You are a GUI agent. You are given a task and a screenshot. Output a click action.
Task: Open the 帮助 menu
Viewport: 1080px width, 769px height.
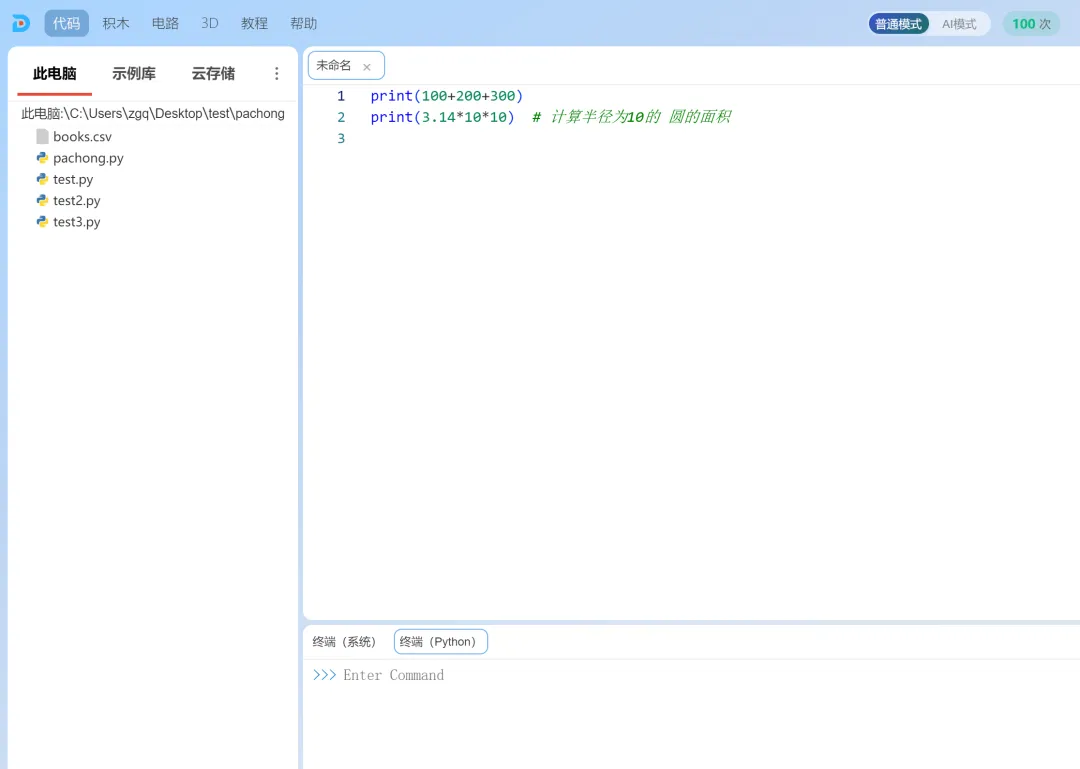304,23
